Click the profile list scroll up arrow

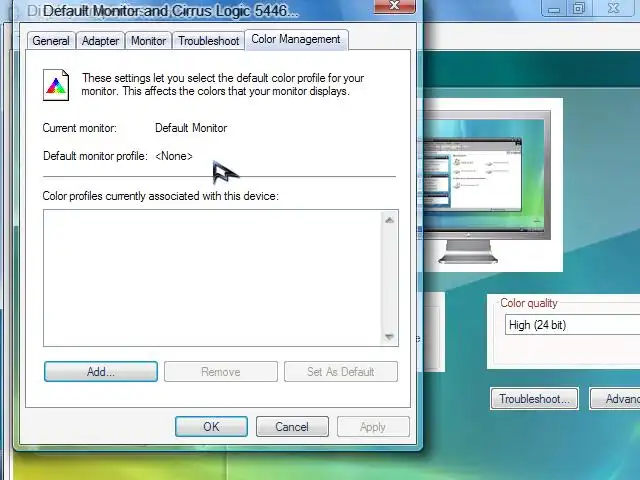[389, 220]
